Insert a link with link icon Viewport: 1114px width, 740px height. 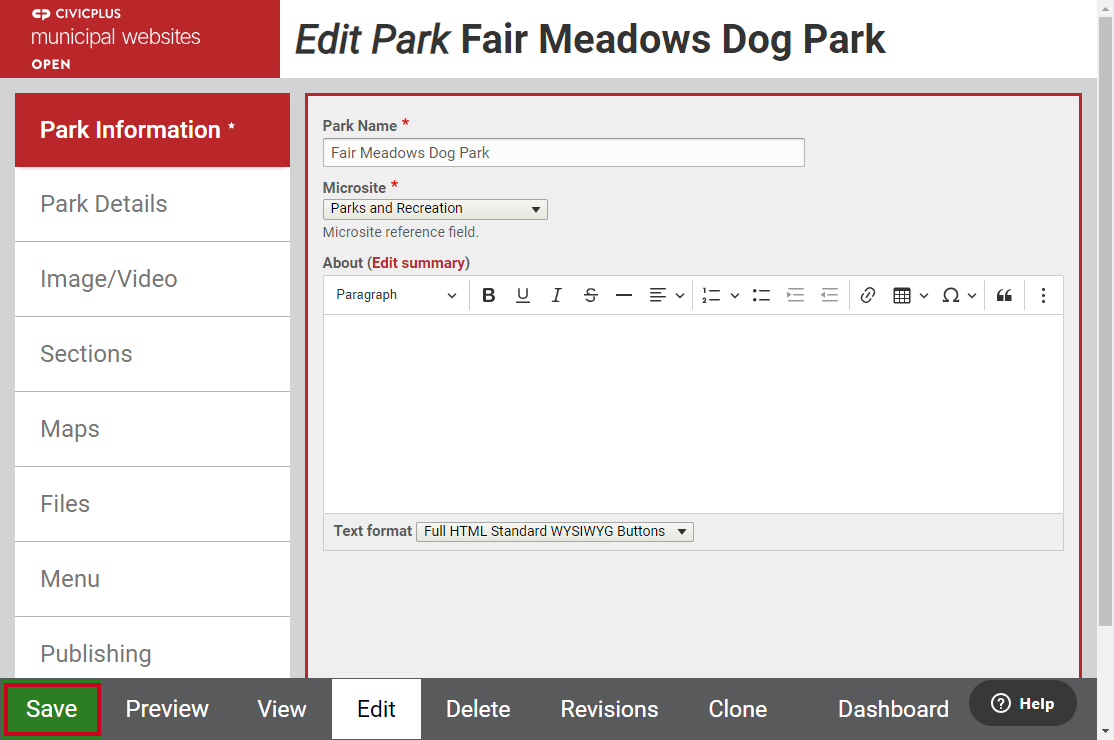(x=867, y=295)
